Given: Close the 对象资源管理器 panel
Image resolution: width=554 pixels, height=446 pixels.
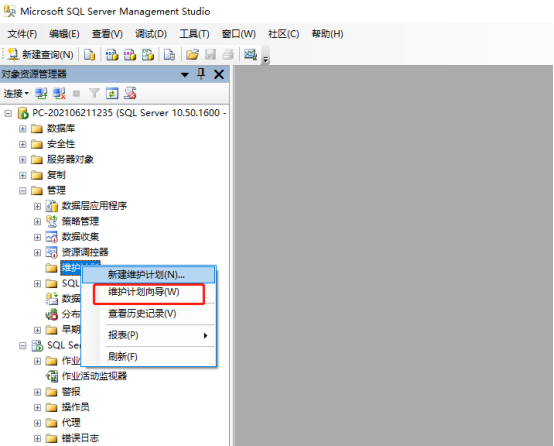Looking at the screenshot, I should (x=219, y=74).
